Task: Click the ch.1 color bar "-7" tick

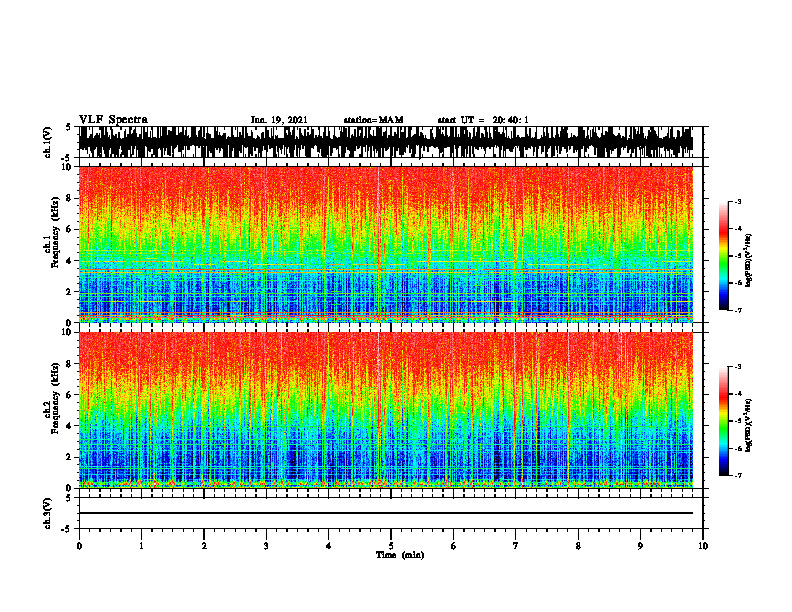Action: click(x=737, y=310)
